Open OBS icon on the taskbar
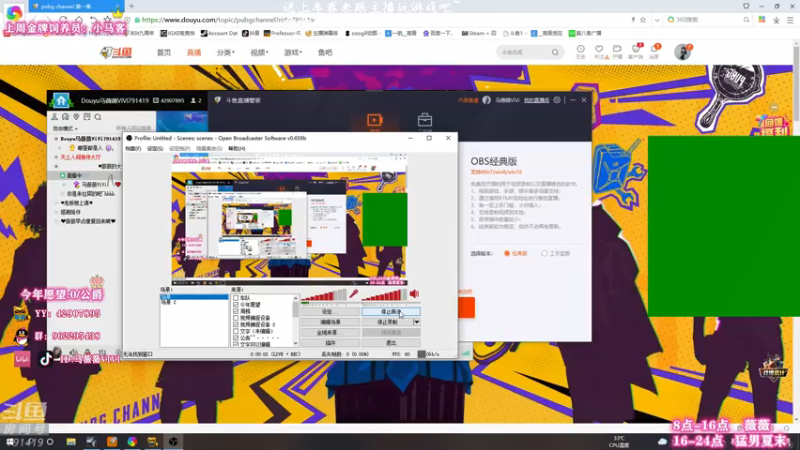Image resolution: width=800 pixels, height=450 pixels. pyautogui.click(x=173, y=442)
